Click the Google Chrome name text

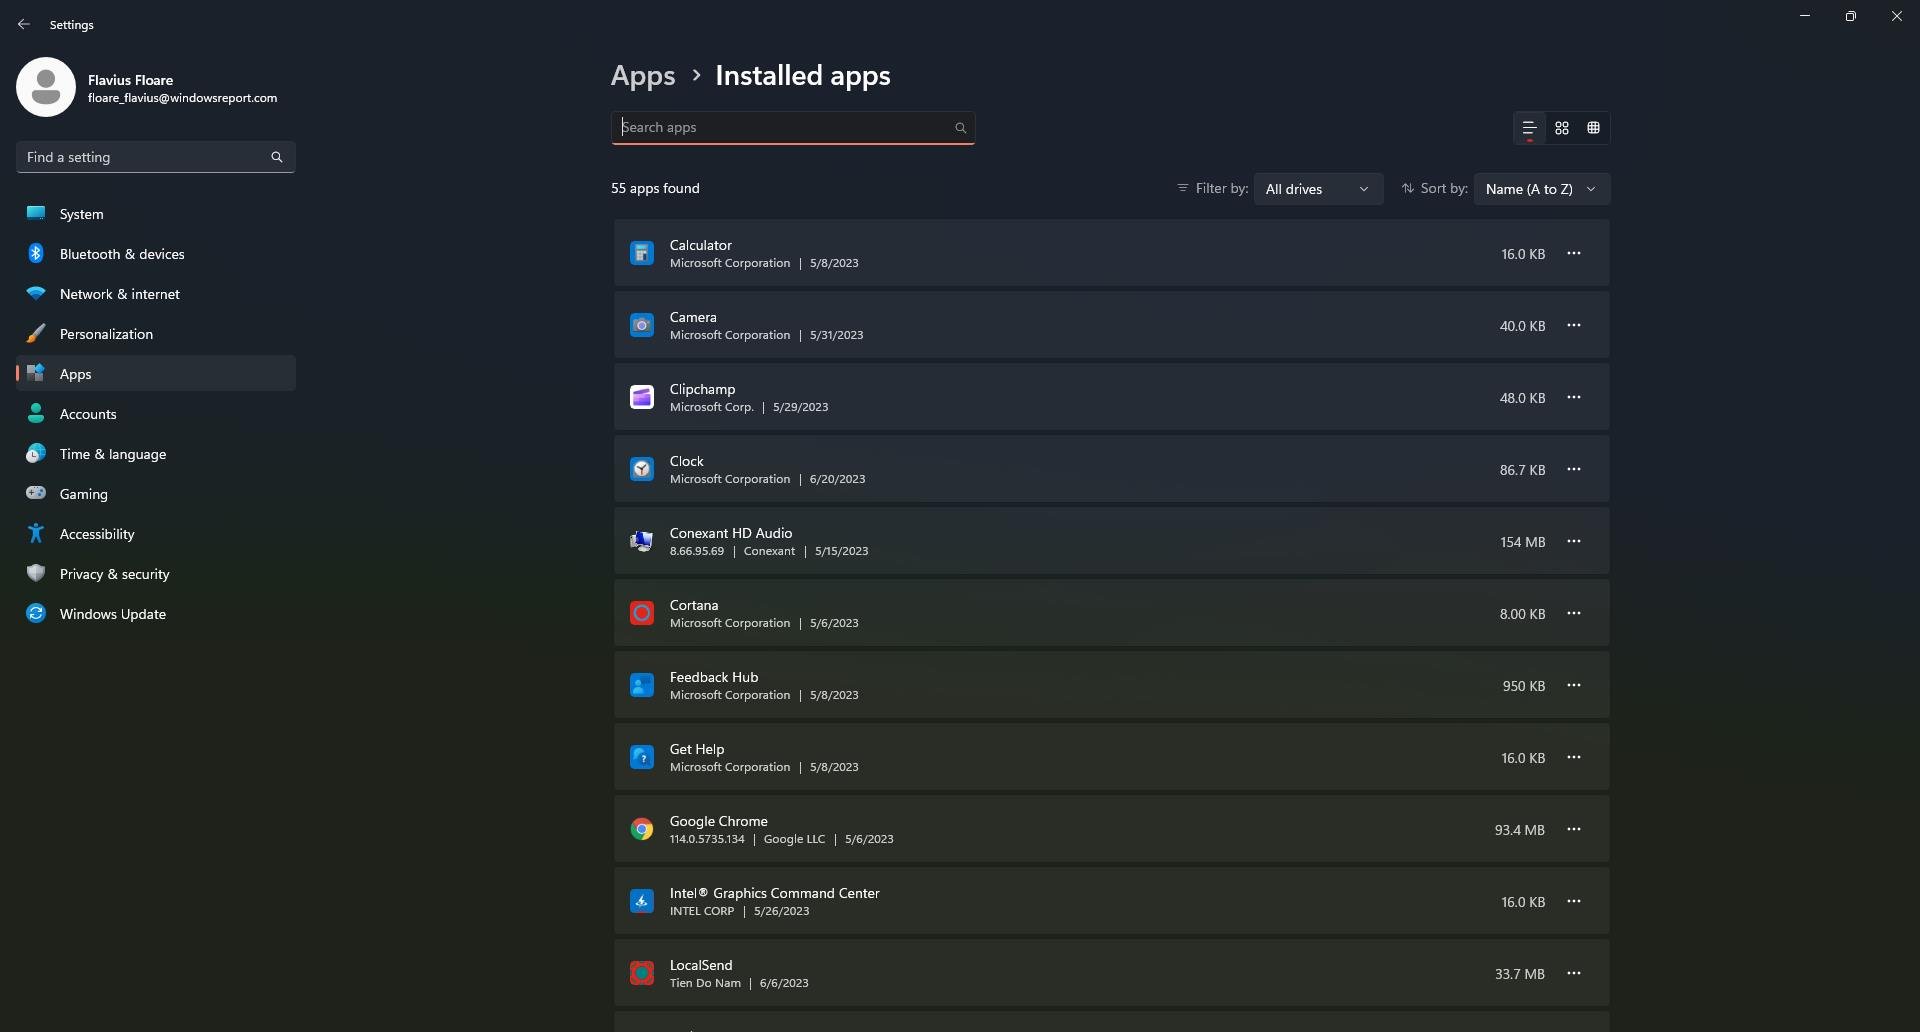(x=719, y=821)
